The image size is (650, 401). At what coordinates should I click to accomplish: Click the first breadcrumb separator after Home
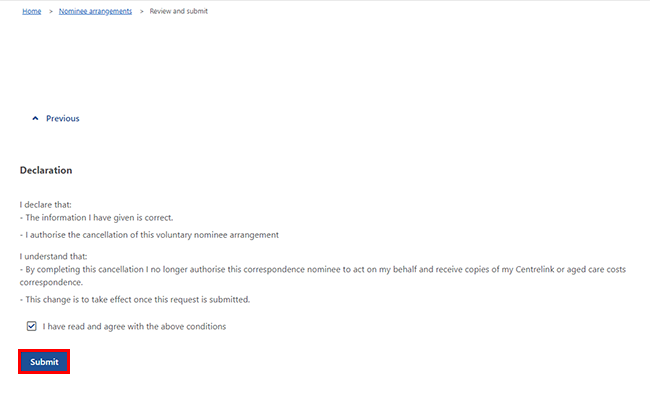50,11
